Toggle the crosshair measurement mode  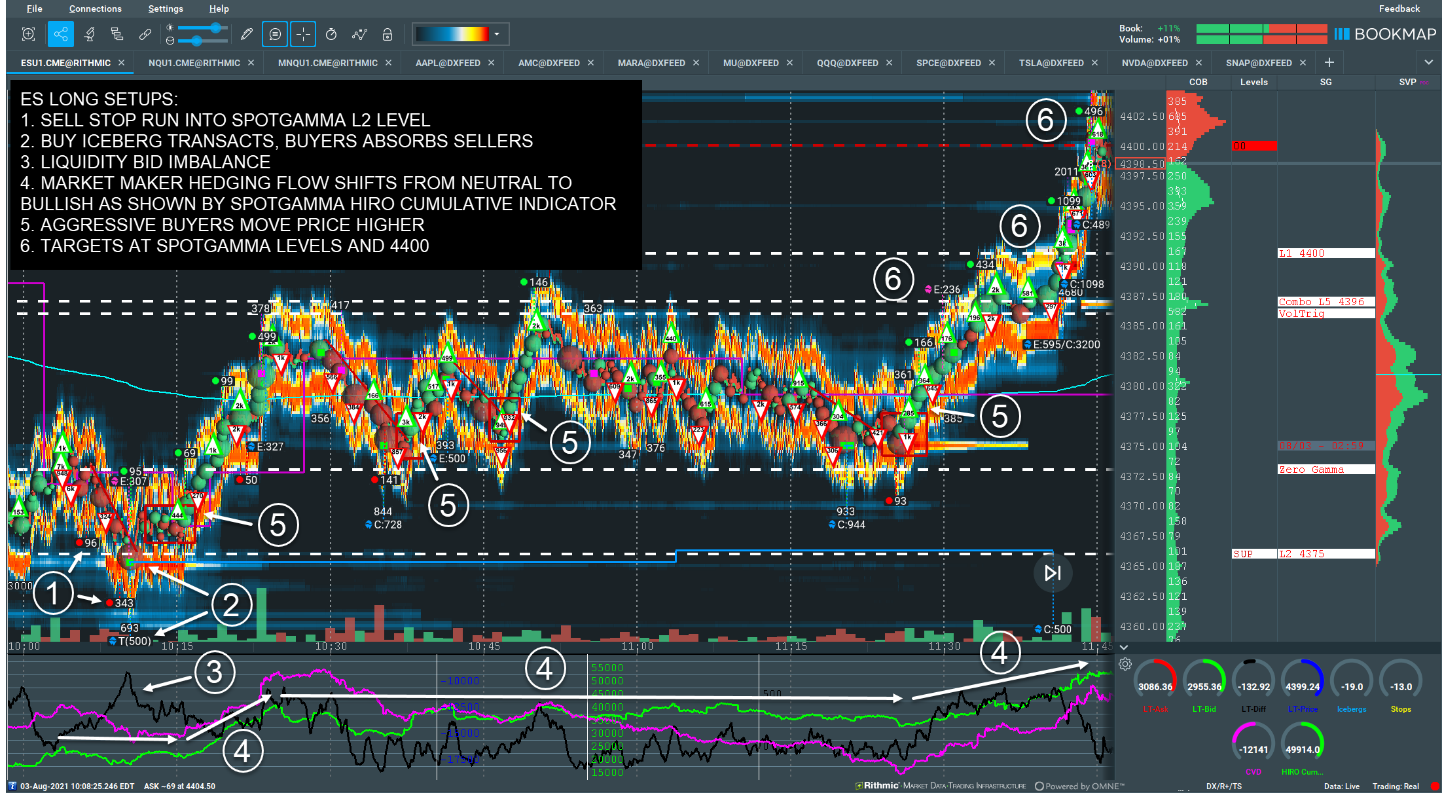303,33
